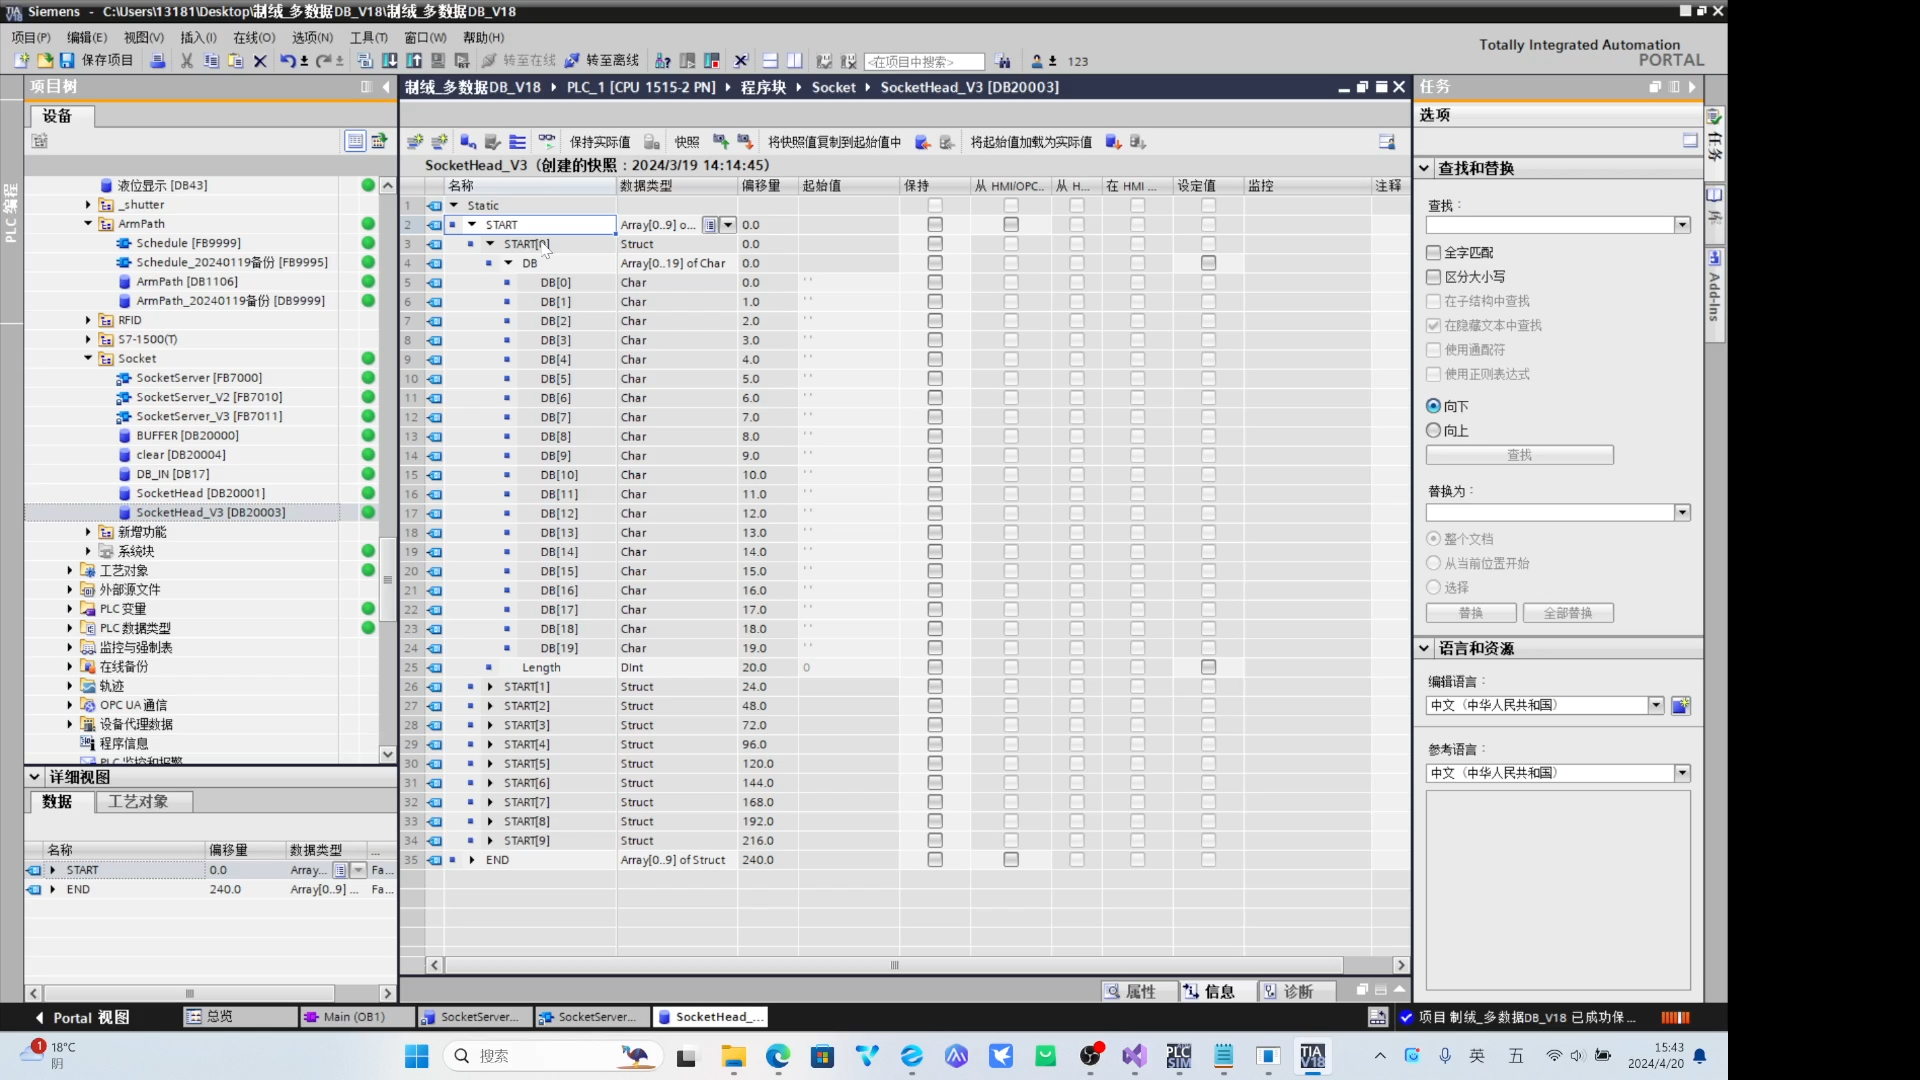
Task: Toggle HMI/OPC checkbox for the END row
Action: click(x=1011, y=860)
